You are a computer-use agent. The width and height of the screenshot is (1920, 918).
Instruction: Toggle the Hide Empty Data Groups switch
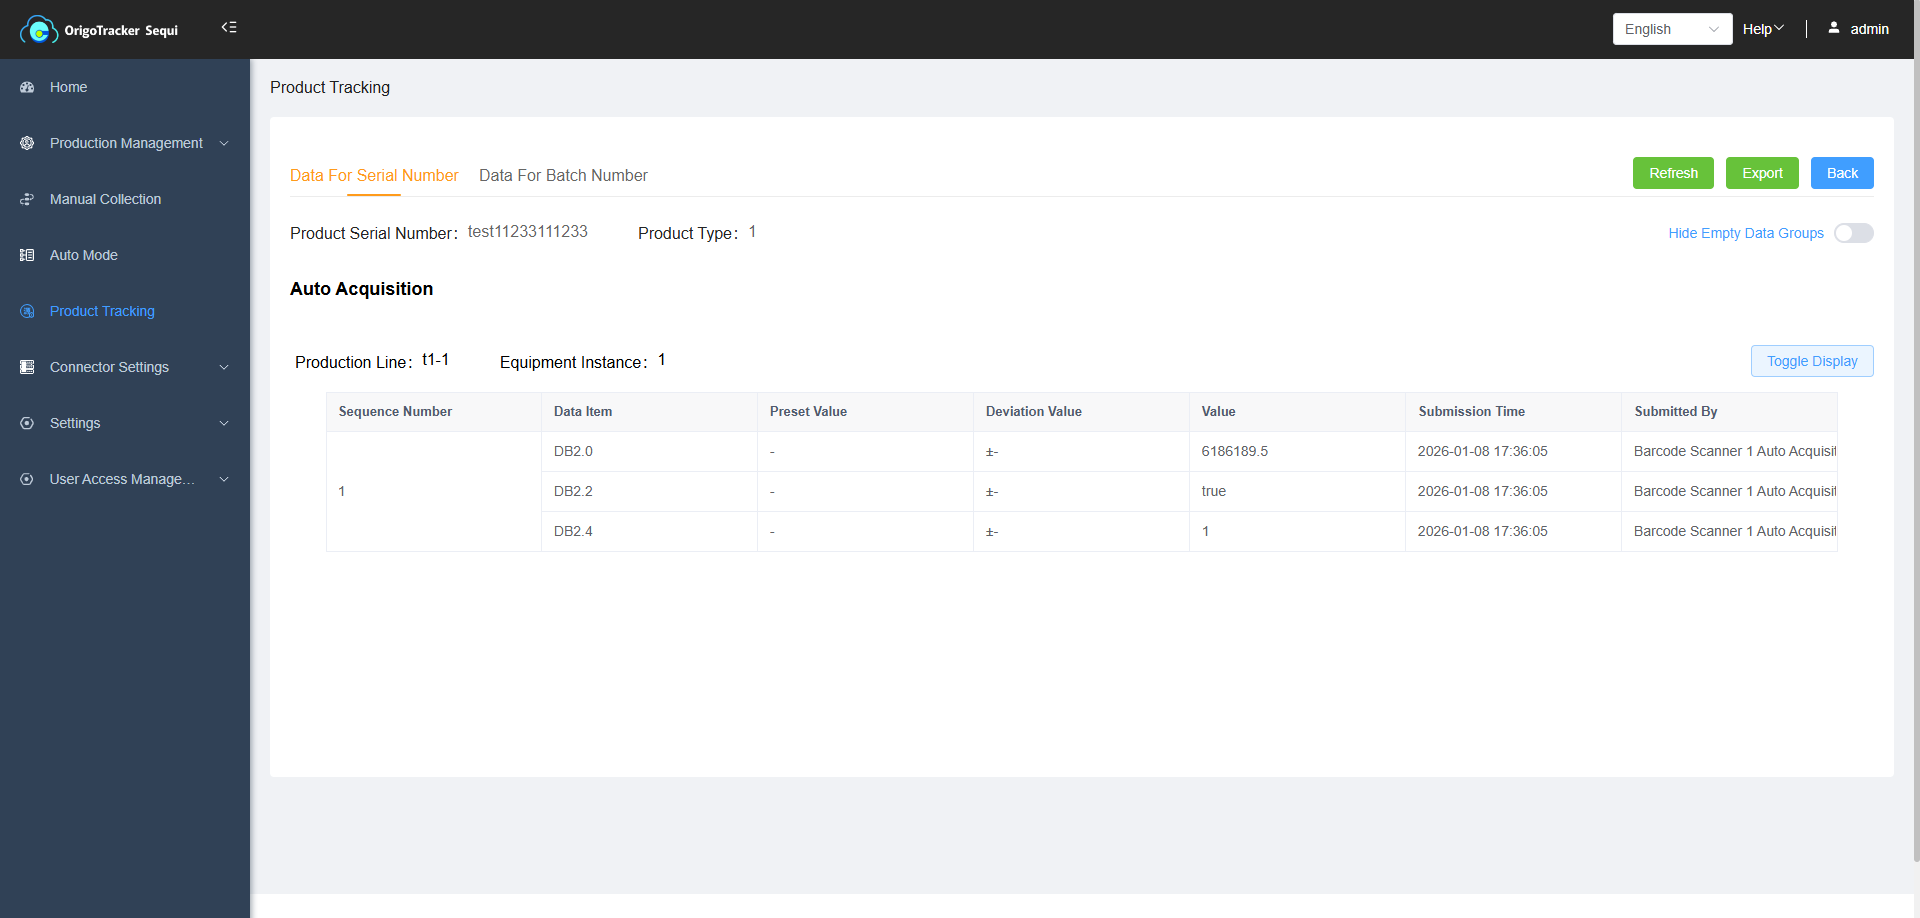tap(1853, 233)
